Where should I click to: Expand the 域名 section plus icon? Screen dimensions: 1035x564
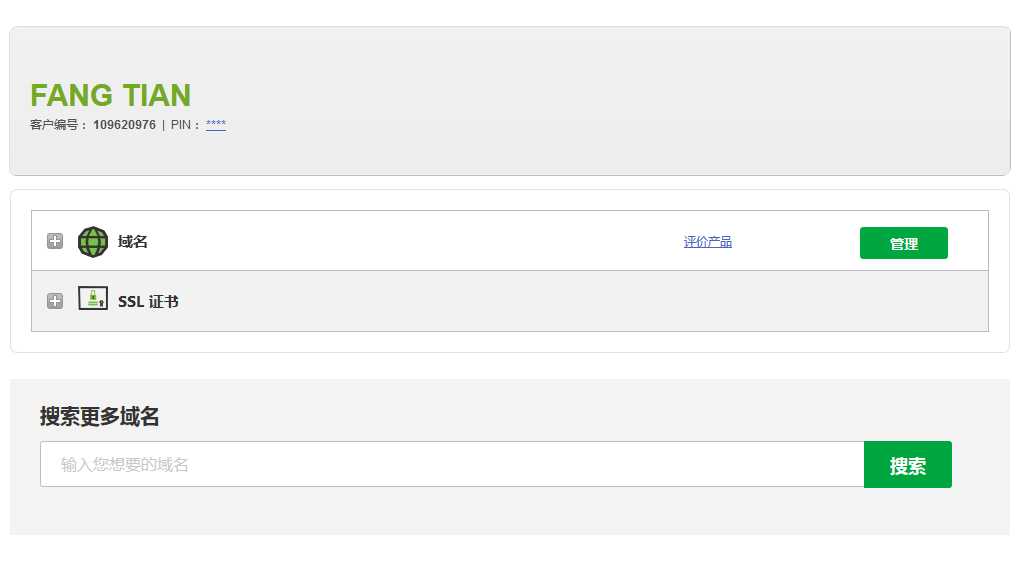(55, 241)
